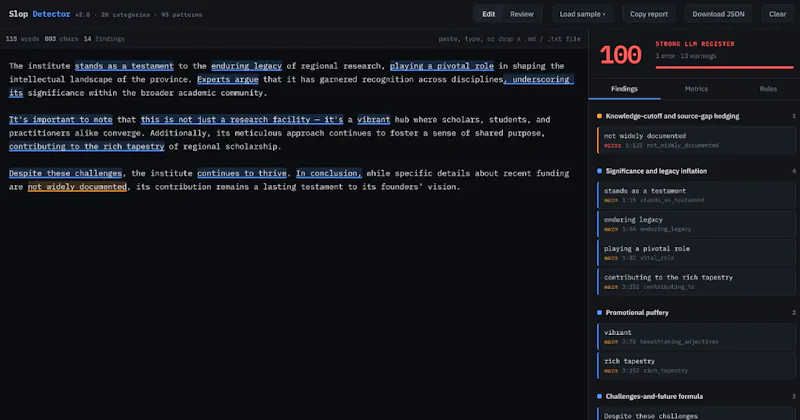
Task: Select 'Despite these challenges' finding card
Action: tap(696, 414)
